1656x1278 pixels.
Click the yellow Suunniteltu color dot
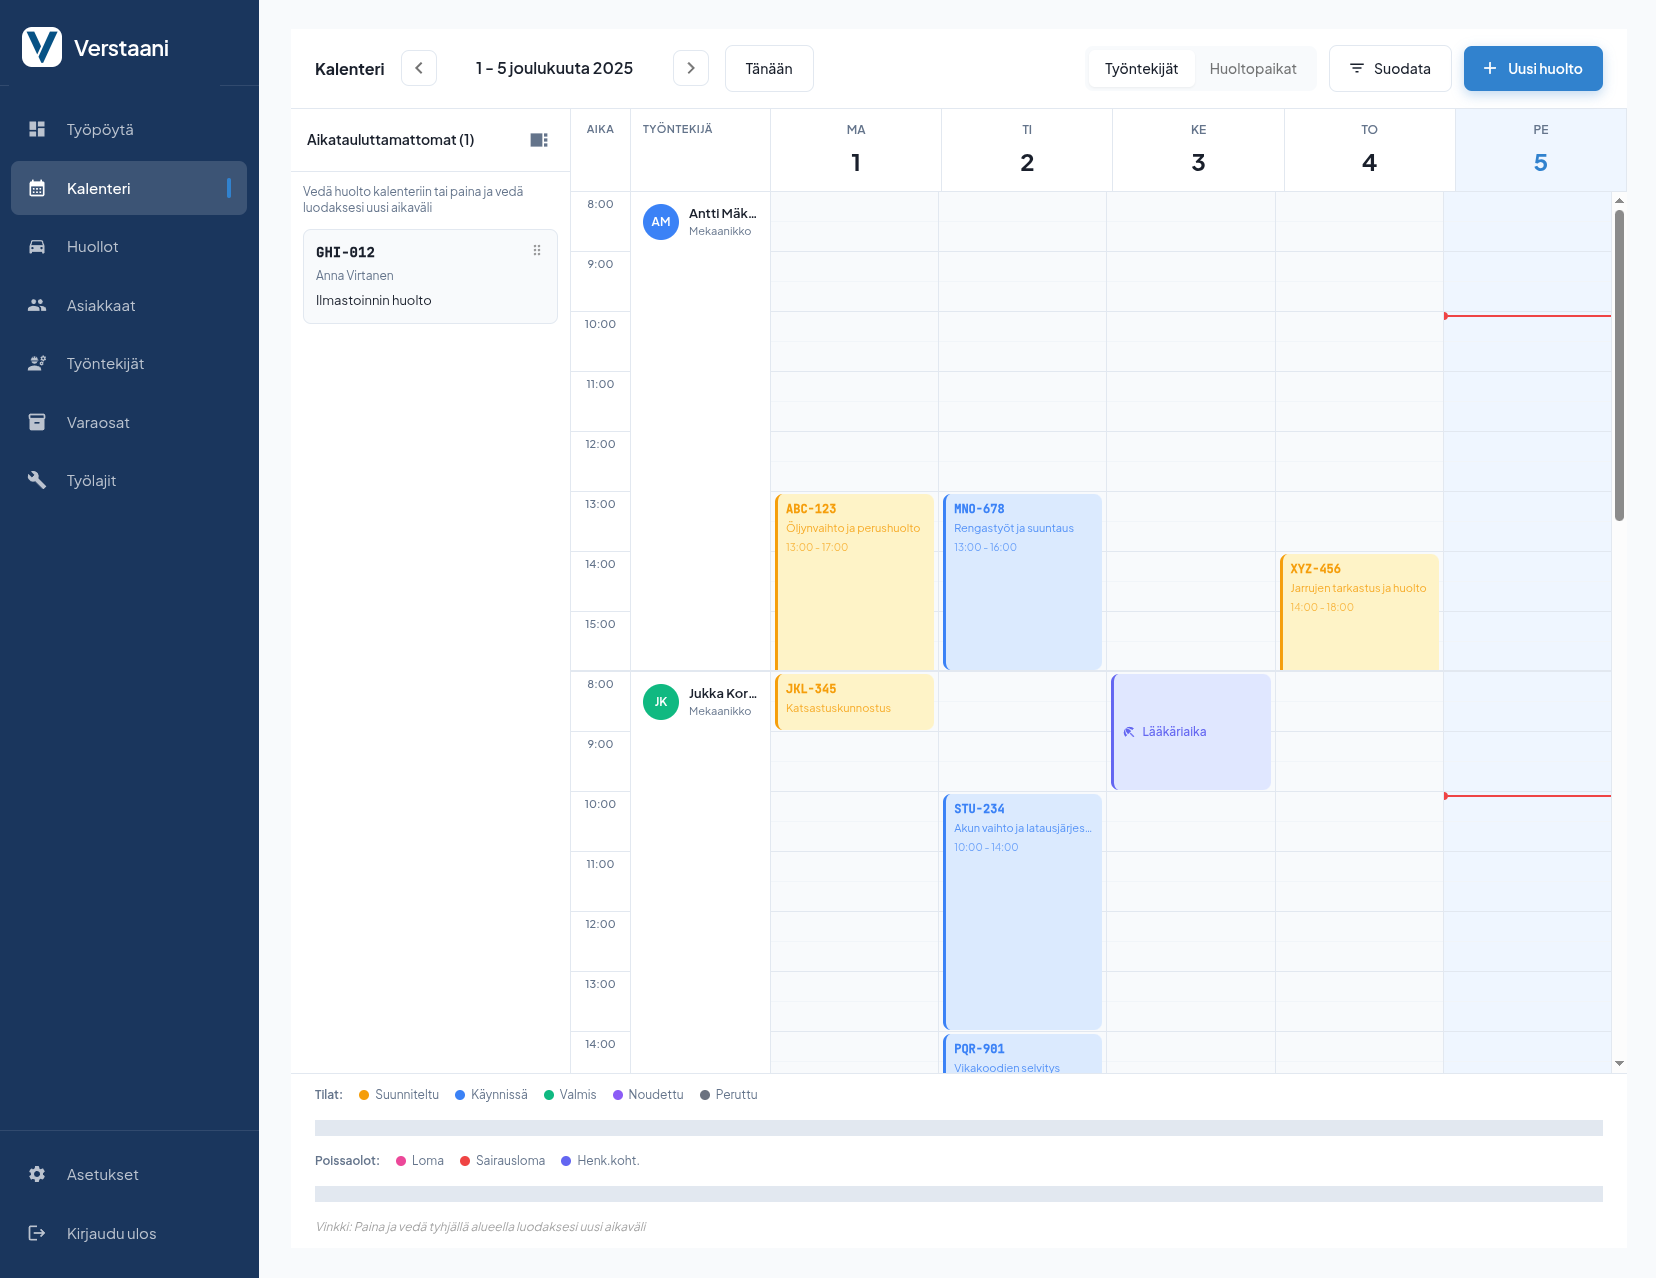(x=365, y=1094)
